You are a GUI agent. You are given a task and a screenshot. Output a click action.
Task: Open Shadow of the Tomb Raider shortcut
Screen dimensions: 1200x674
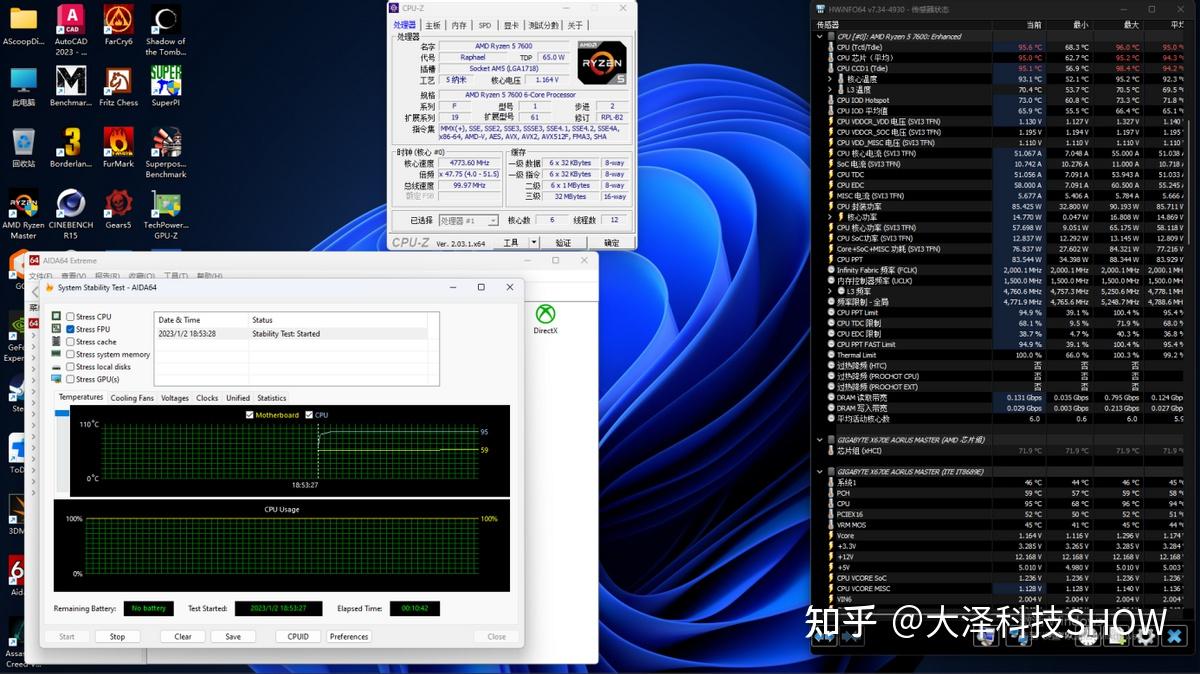166,29
